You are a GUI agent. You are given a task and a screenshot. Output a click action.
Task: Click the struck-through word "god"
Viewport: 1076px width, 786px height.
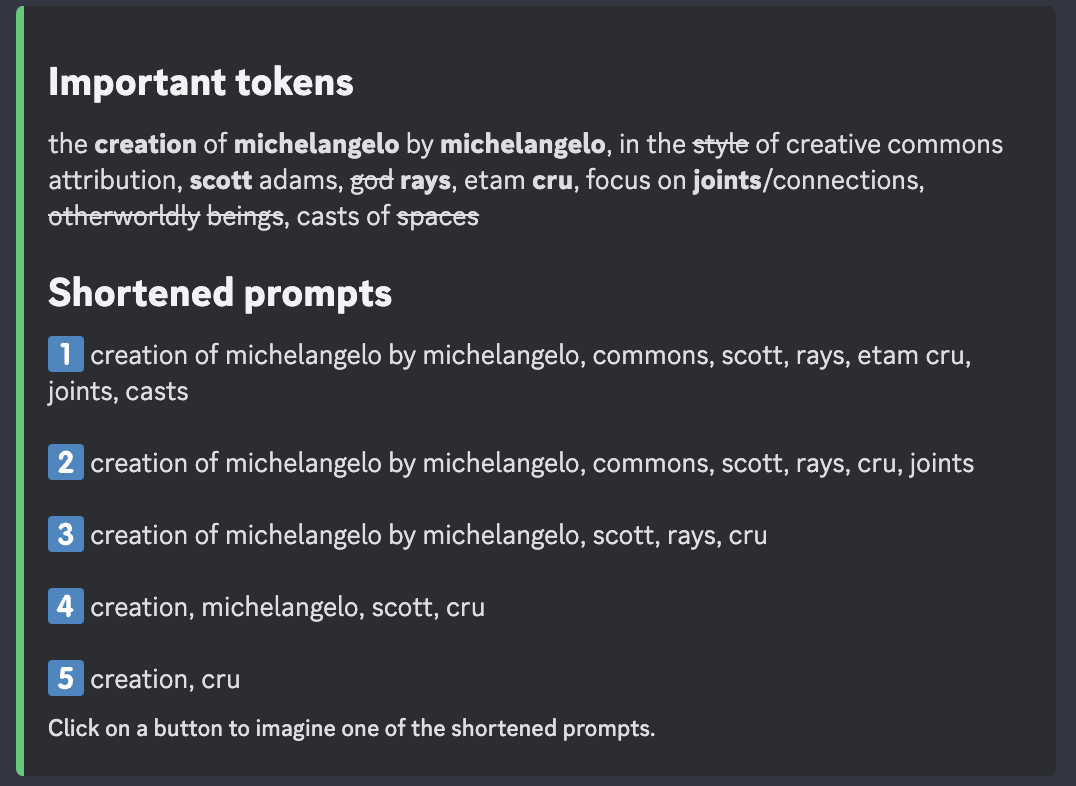tap(371, 180)
